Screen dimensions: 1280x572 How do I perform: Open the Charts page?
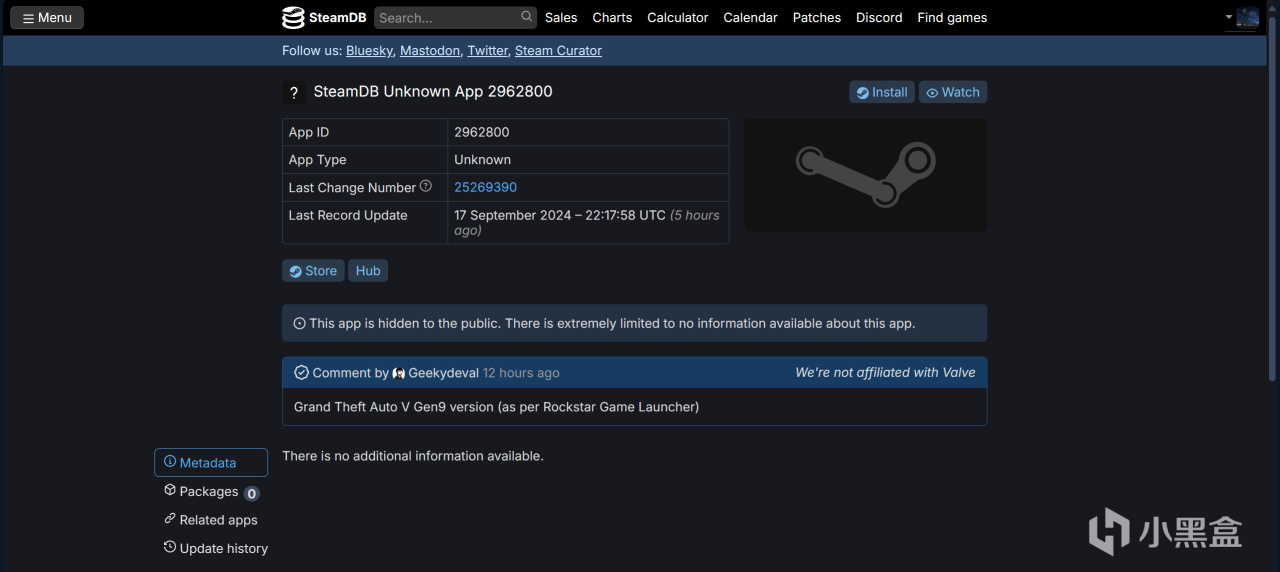pyautogui.click(x=612, y=17)
